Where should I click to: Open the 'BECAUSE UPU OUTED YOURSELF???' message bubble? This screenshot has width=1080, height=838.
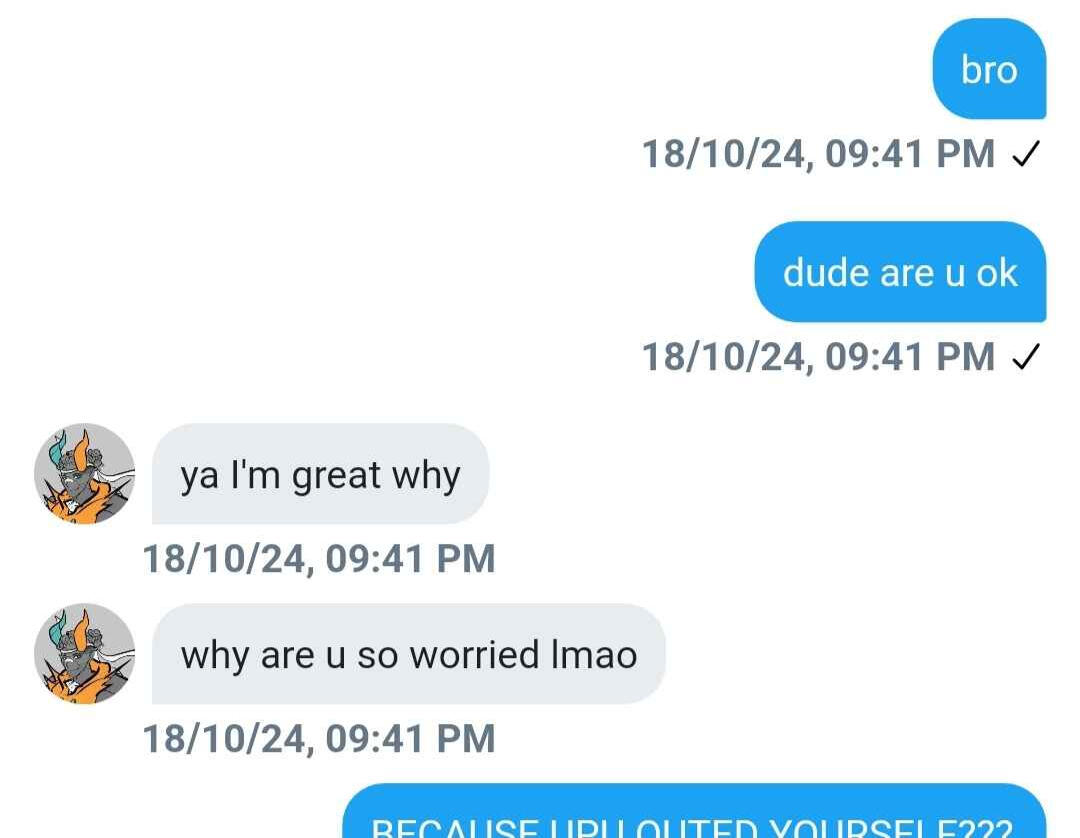click(x=694, y=811)
